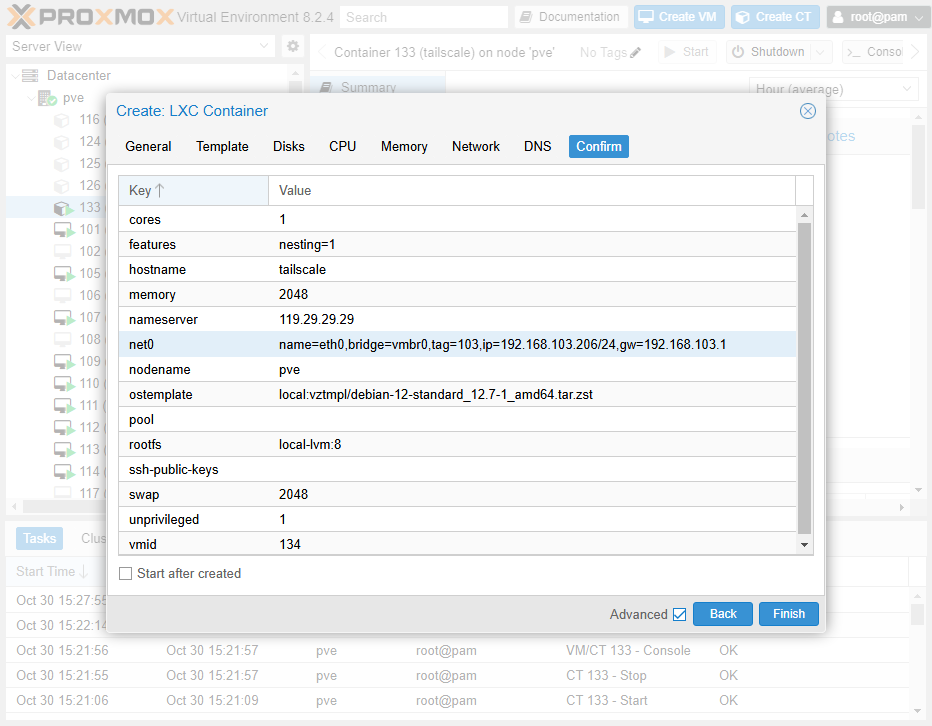
Task: Go to the Network wizard tab
Action: (476, 147)
